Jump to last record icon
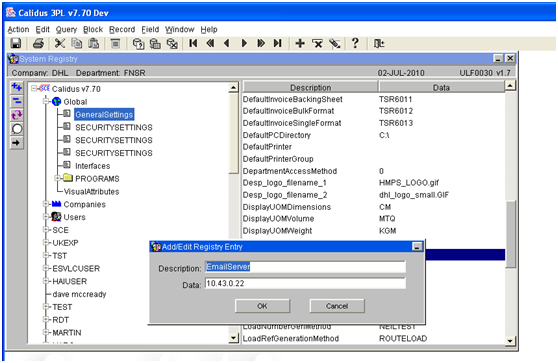 278,43
